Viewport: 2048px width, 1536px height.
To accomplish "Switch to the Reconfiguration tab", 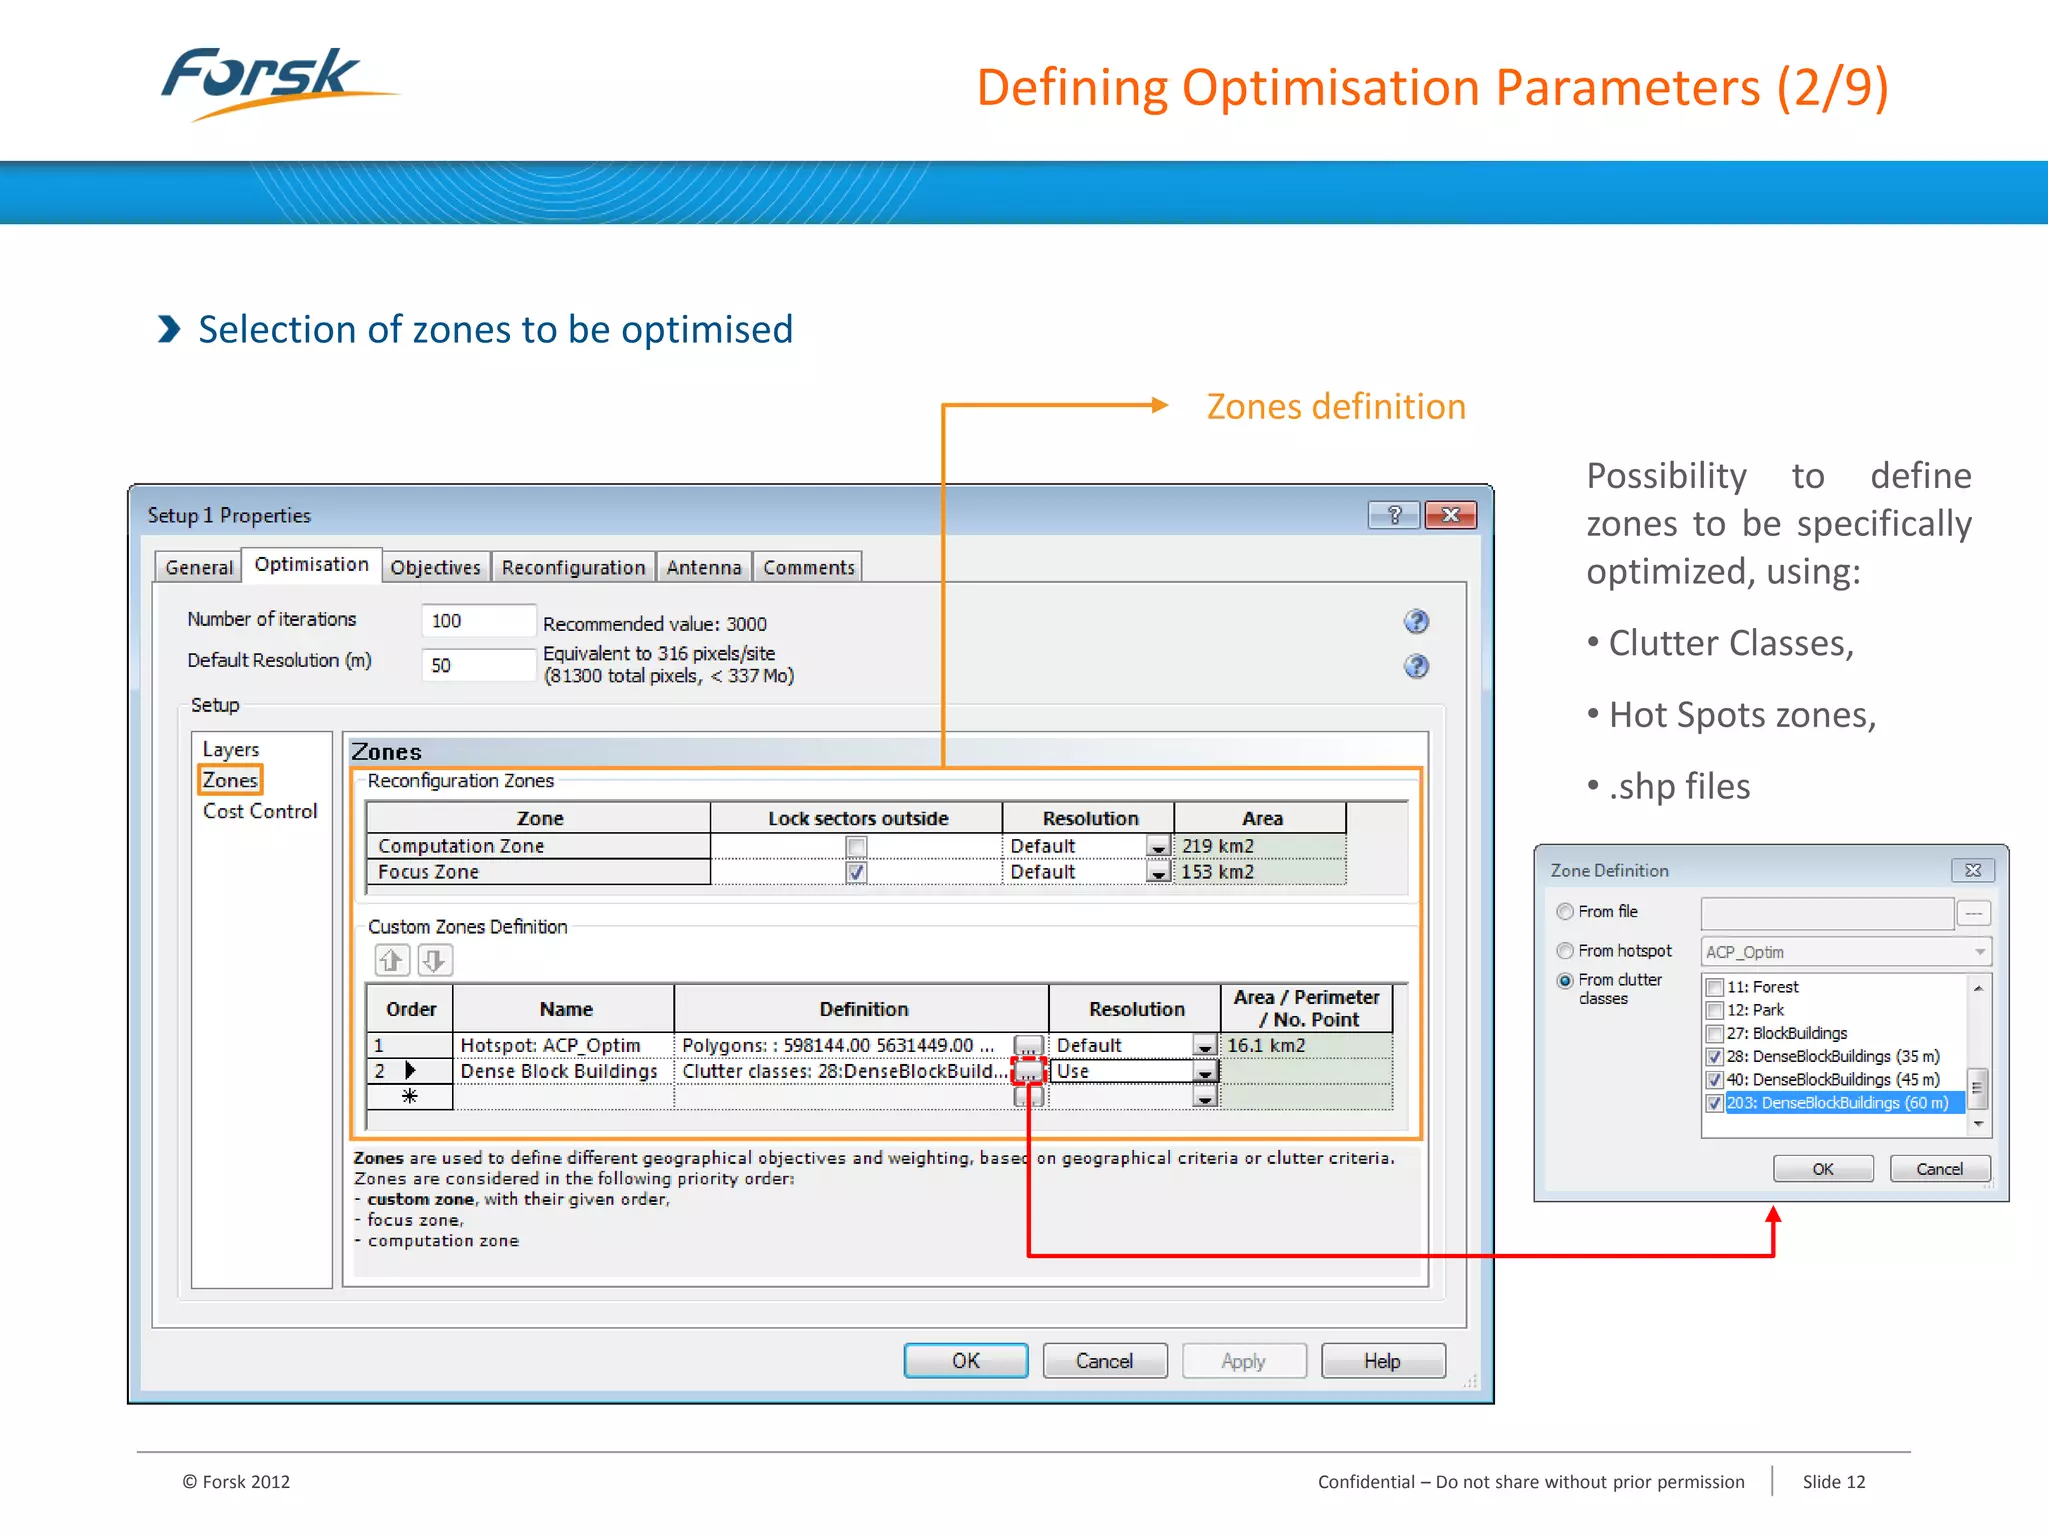I will (x=573, y=567).
